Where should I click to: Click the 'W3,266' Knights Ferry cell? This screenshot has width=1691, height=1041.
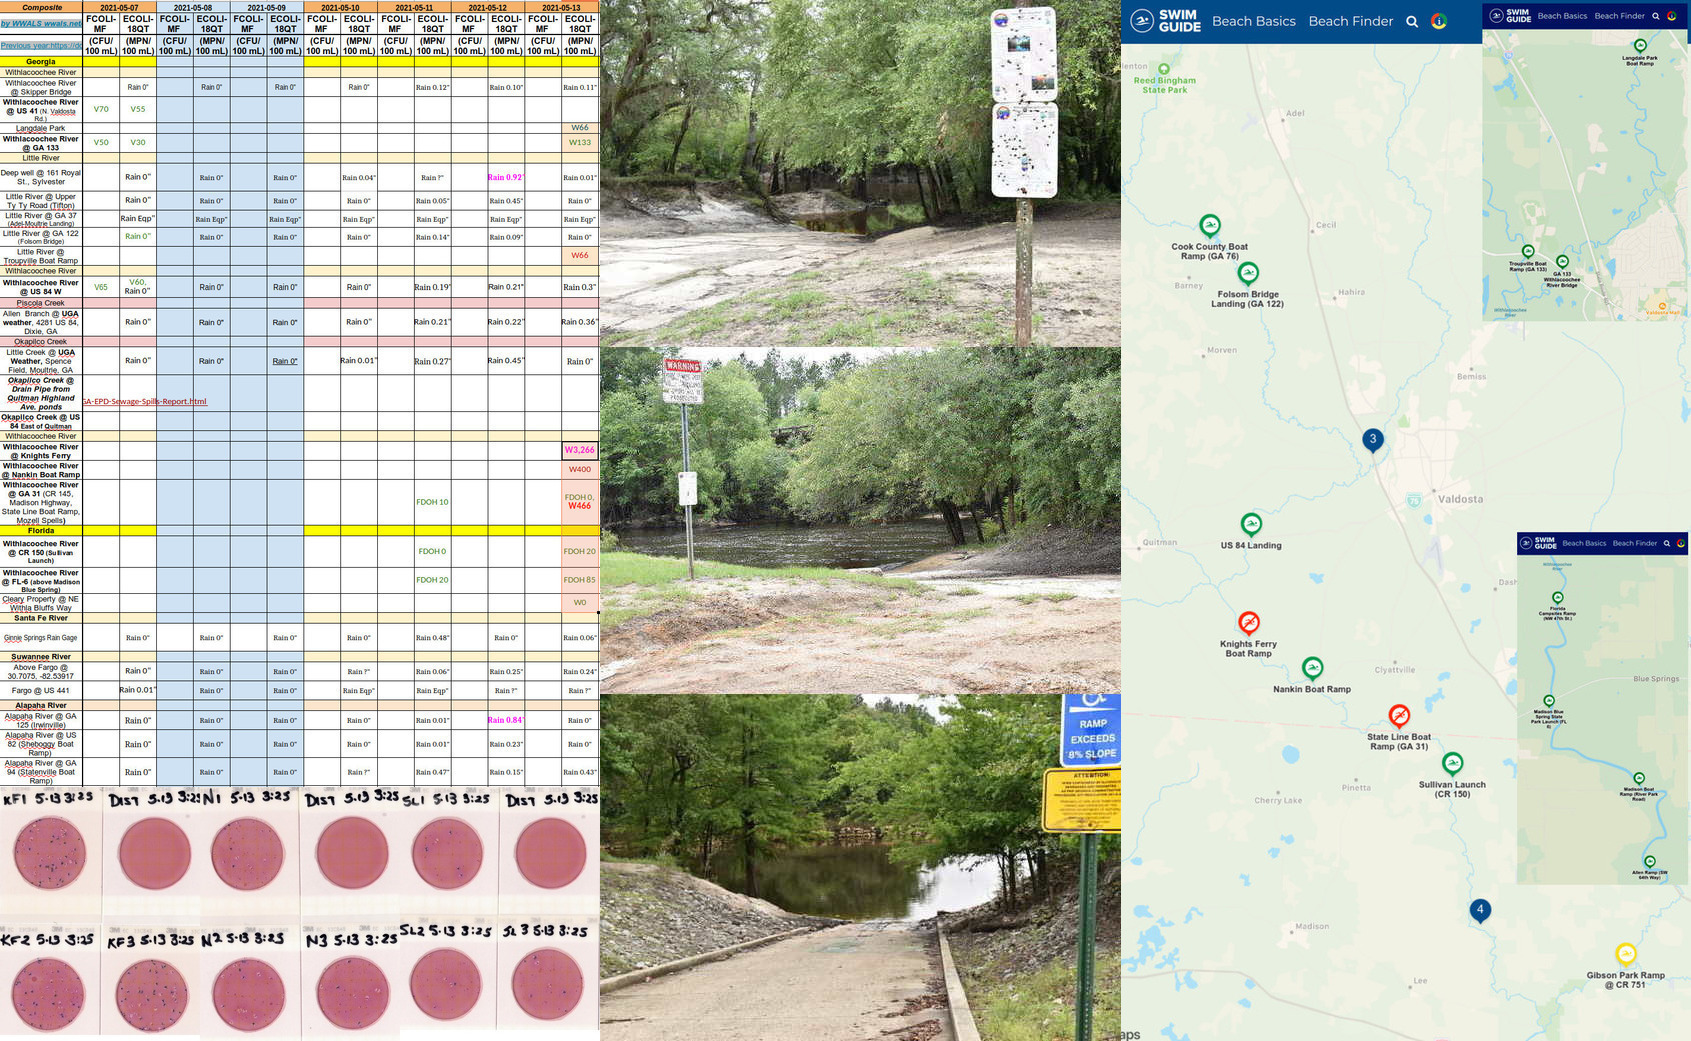580,450
